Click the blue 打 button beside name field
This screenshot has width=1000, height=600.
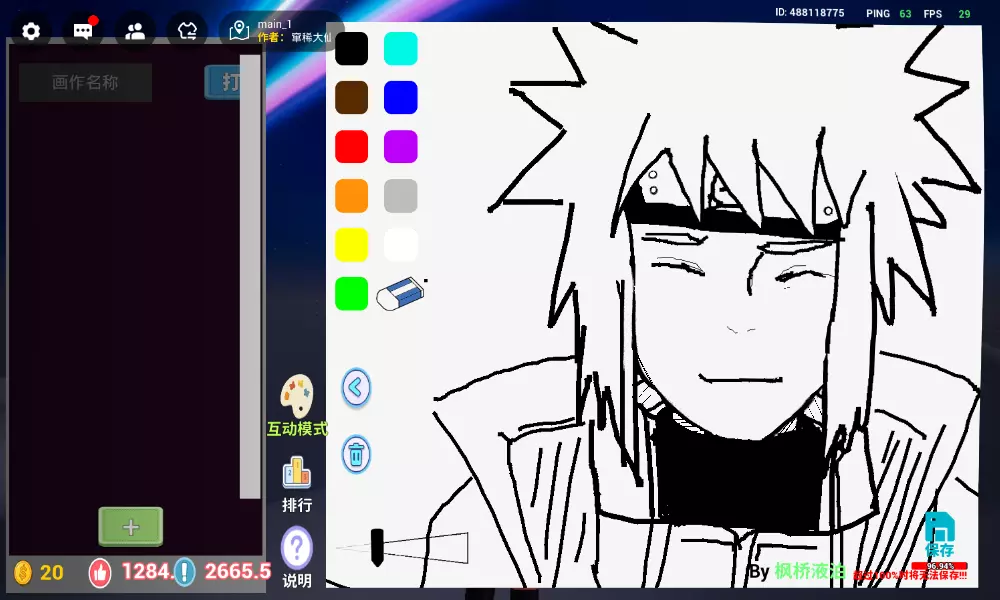223,82
